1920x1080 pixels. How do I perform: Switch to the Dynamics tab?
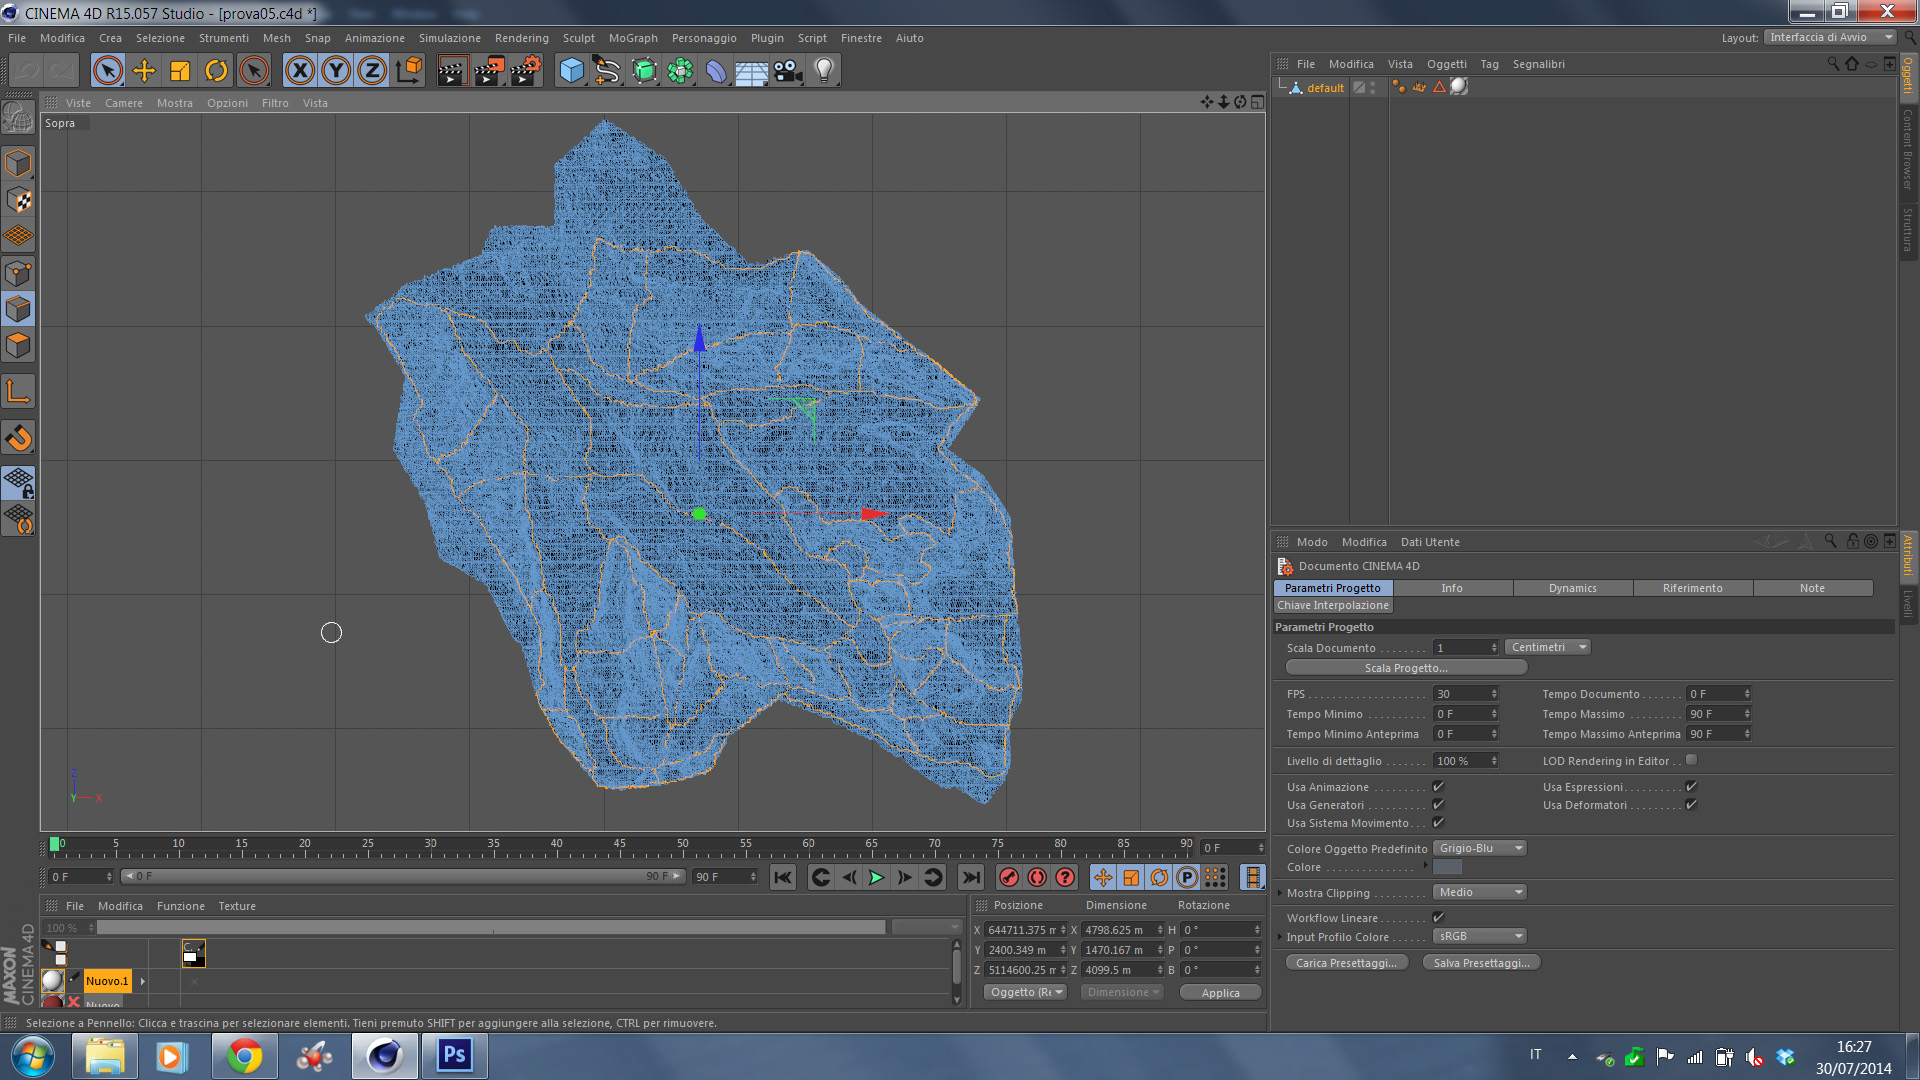tap(1572, 588)
